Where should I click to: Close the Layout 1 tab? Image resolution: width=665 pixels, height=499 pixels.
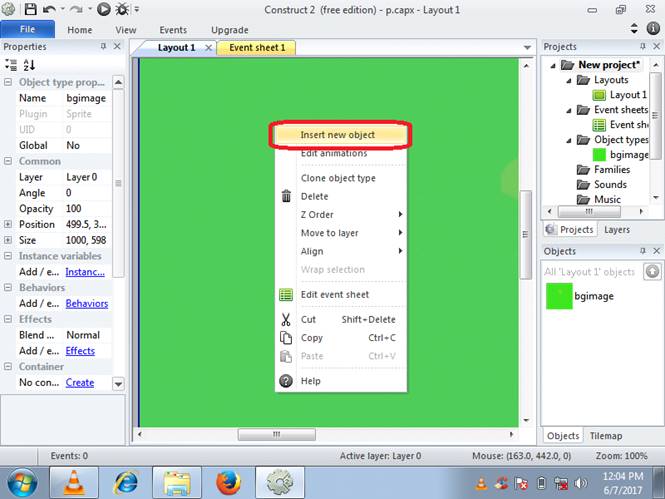(208, 47)
